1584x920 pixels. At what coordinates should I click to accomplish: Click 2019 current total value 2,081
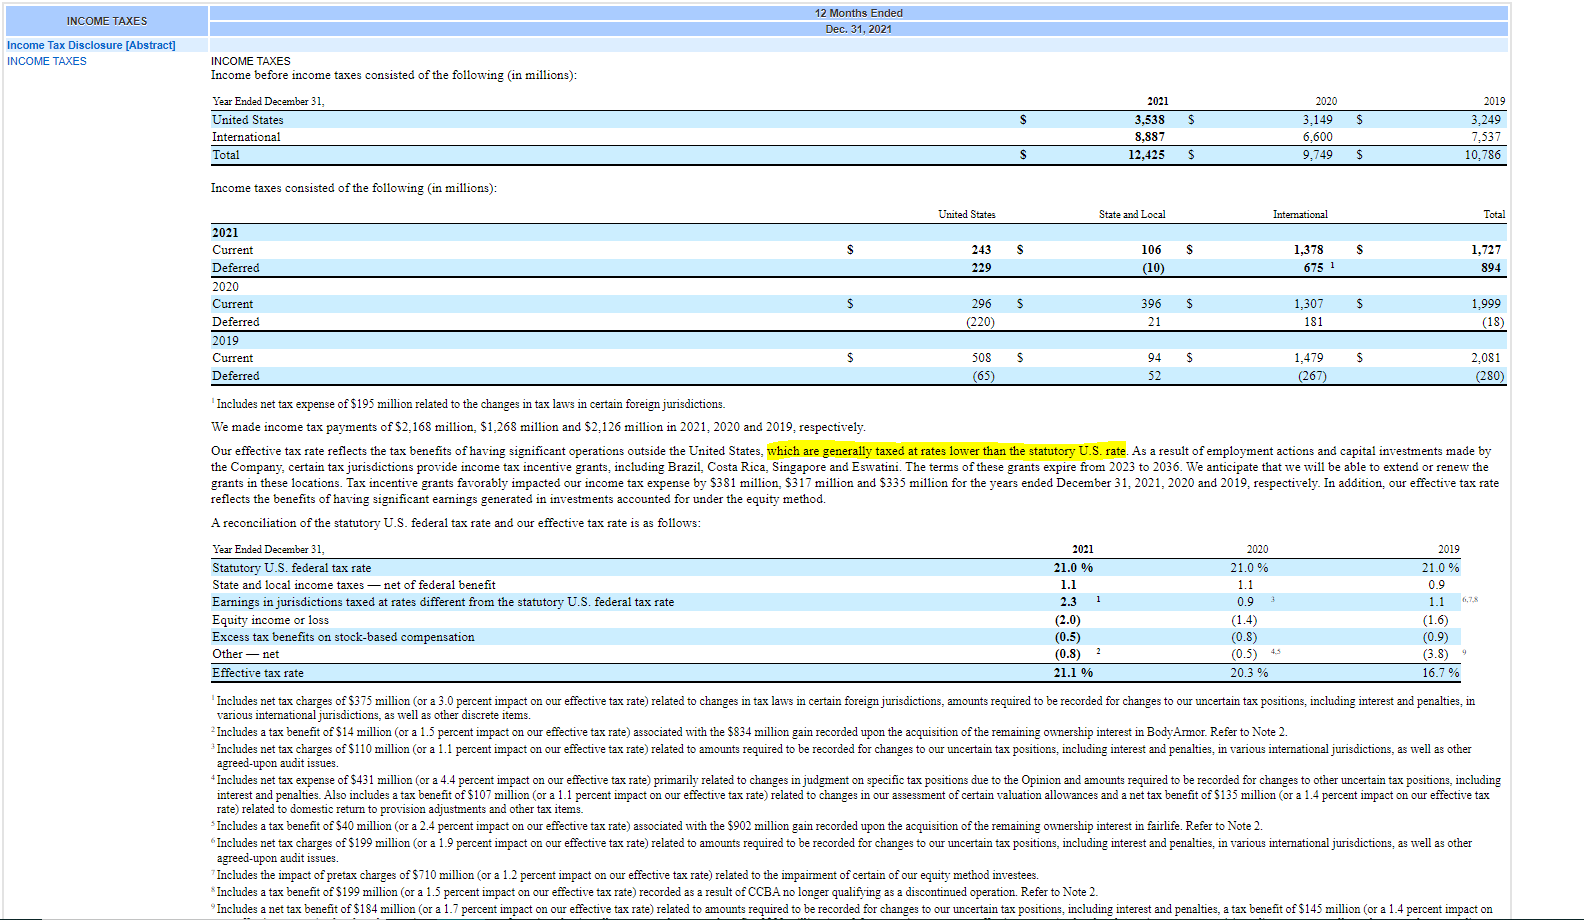coord(1486,358)
